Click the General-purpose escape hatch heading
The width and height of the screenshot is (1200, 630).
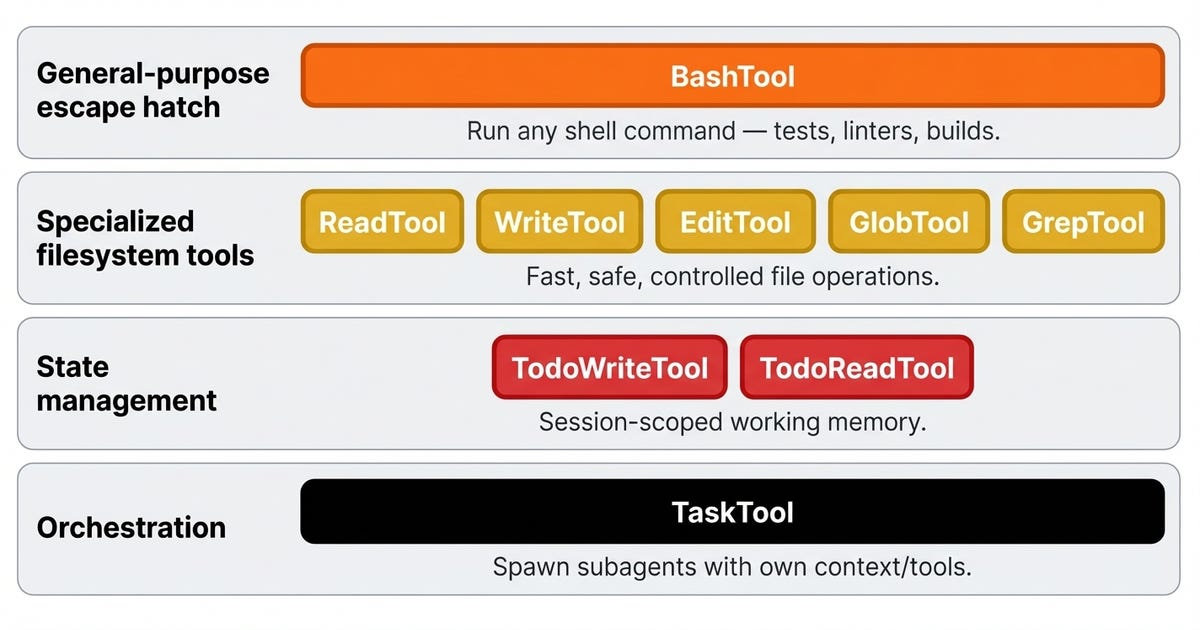[153, 90]
